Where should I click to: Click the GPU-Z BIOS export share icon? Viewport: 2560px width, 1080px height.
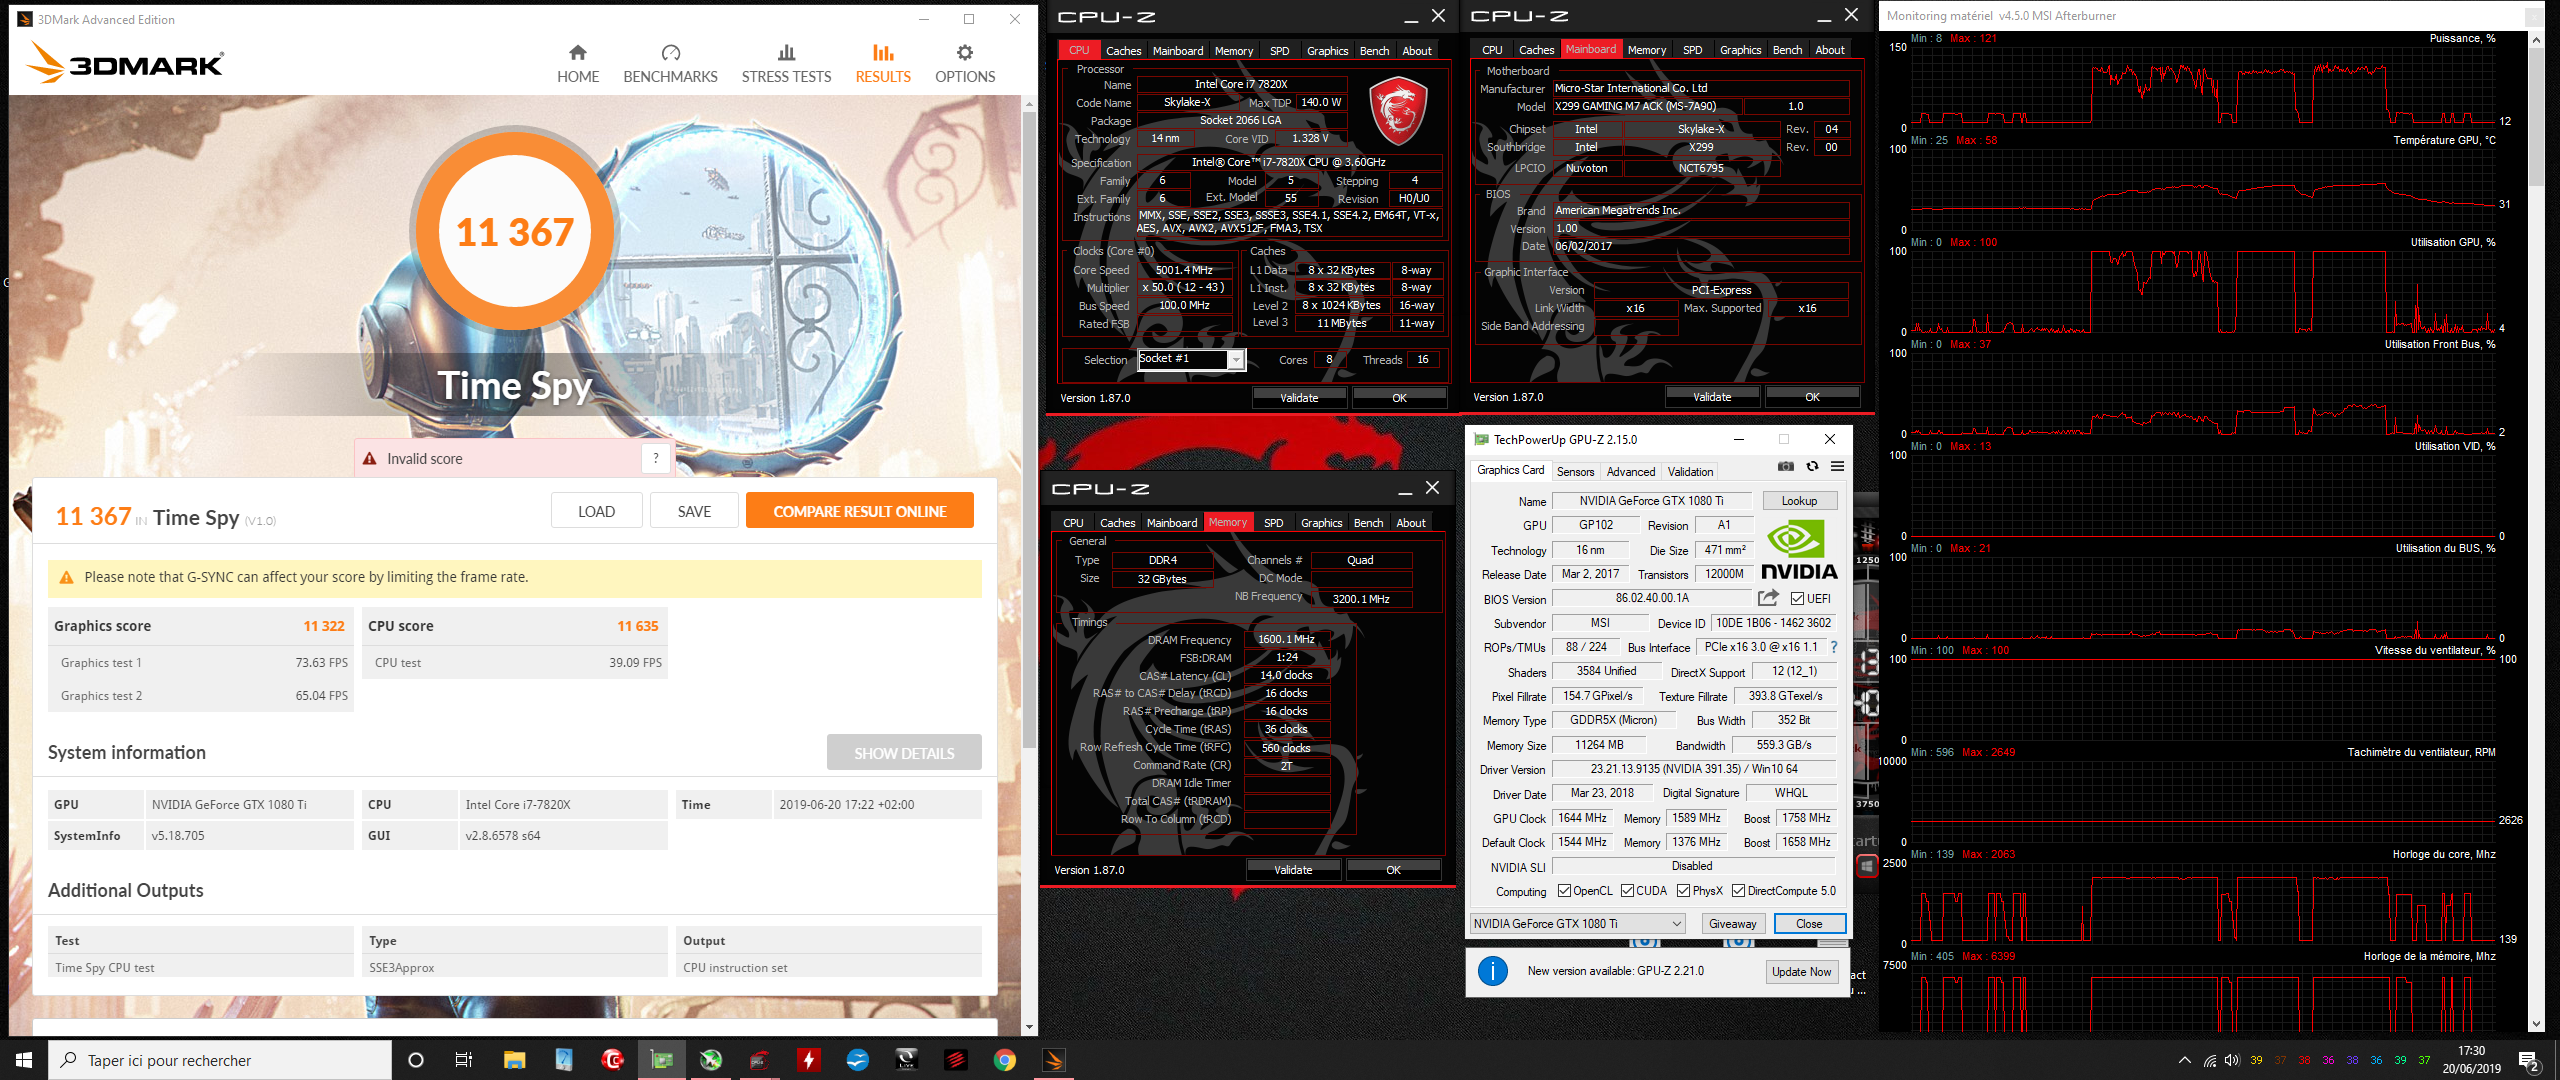pyautogui.click(x=1768, y=598)
